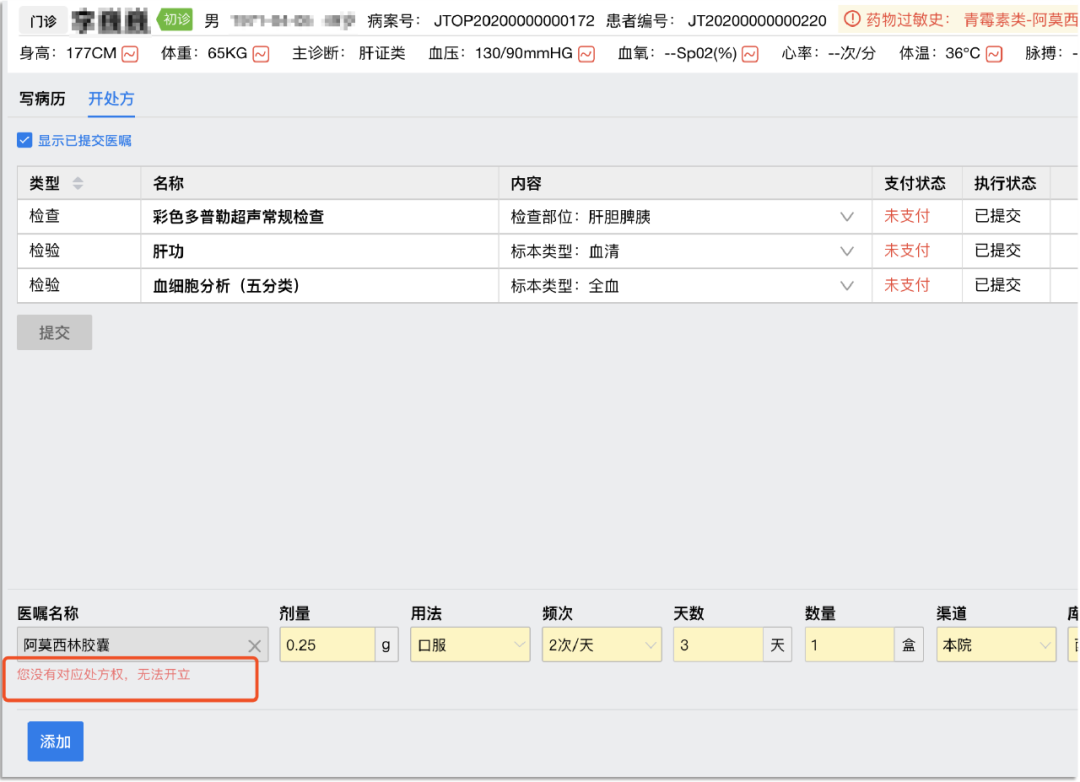Open blood pressure trend icon
1080x782 pixels.
586,54
